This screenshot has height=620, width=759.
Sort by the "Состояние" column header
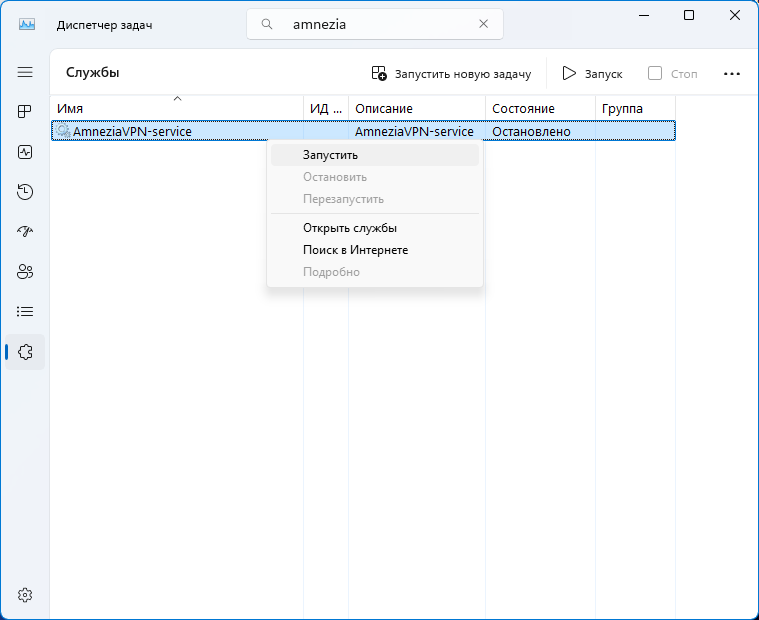point(523,108)
